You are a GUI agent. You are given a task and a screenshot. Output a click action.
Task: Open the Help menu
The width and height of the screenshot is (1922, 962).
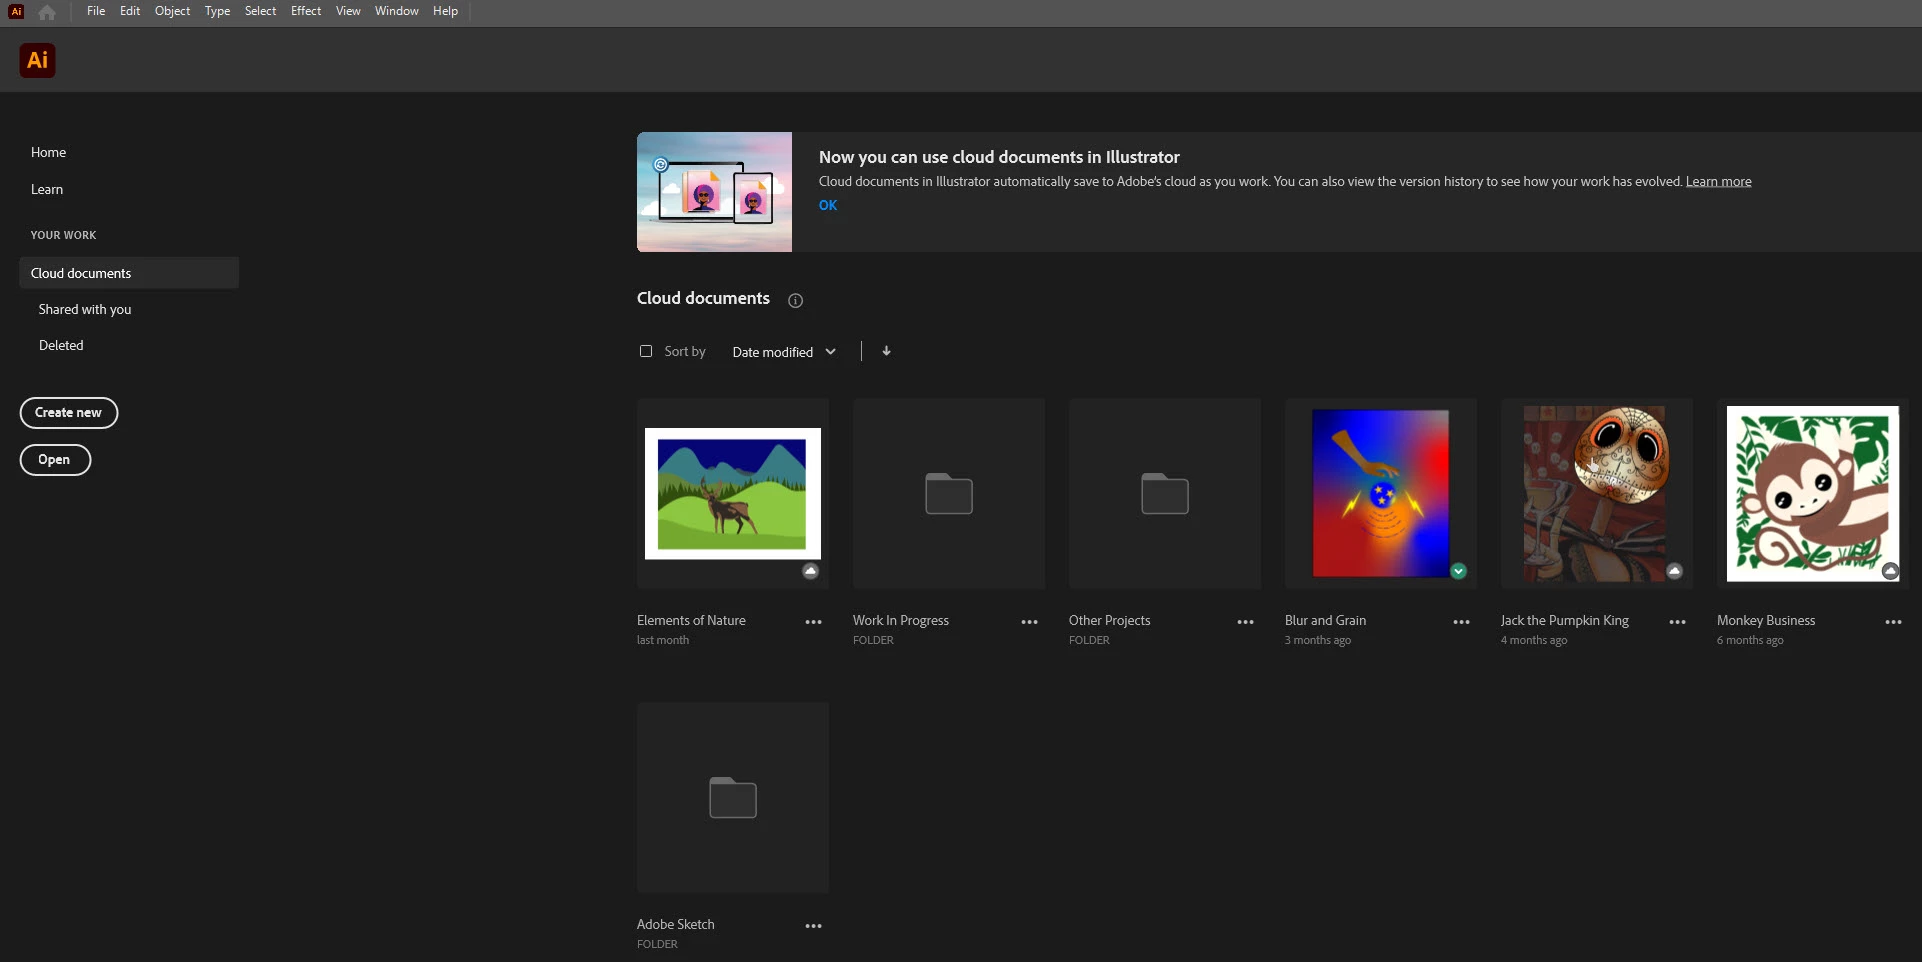pyautogui.click(x=445, y=11)
